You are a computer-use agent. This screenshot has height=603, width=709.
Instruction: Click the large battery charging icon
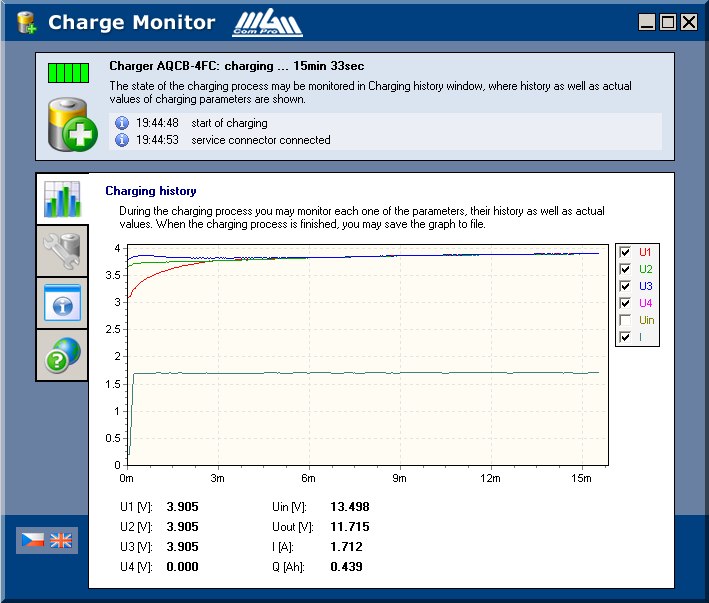(72, 124)
